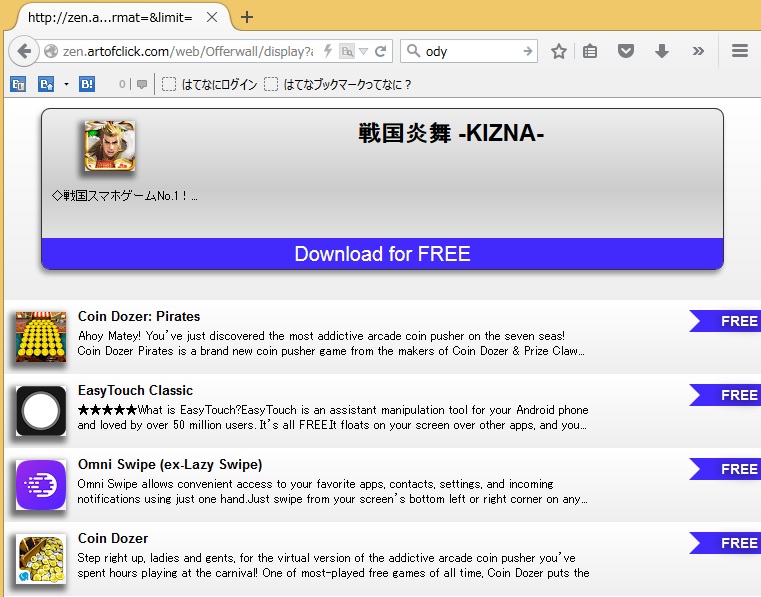The image size is (761, 597).
Task: Open the EasyTouch Classic title
Action: 135,390
